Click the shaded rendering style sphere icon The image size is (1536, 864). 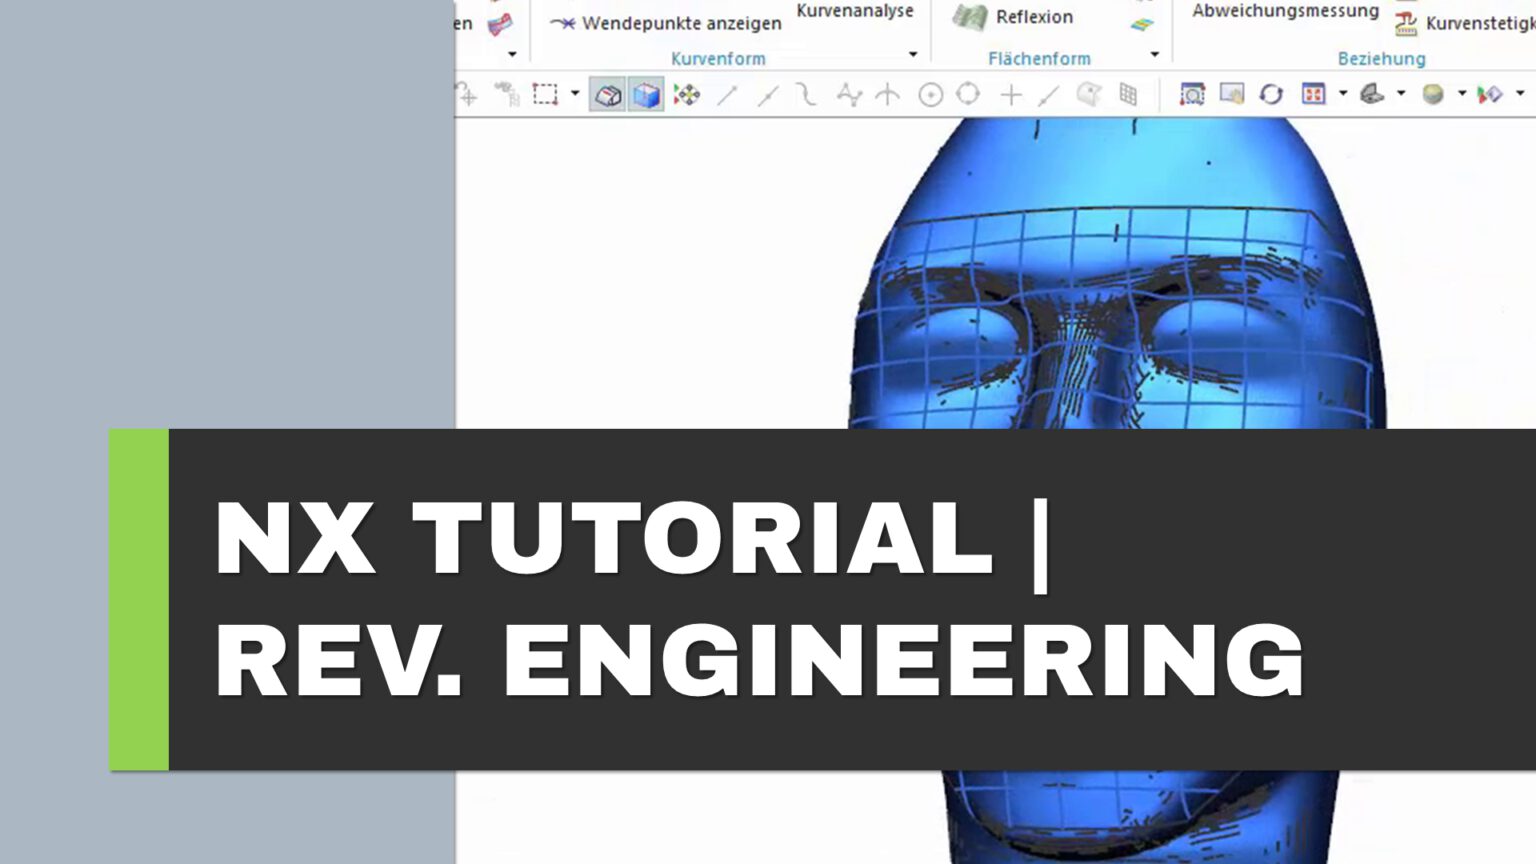1433,94
